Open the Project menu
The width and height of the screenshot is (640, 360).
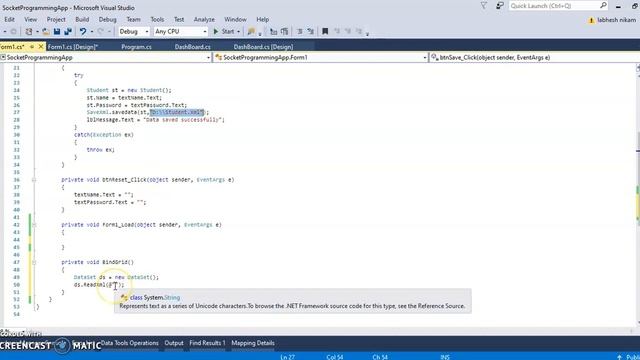pos(56,19)
